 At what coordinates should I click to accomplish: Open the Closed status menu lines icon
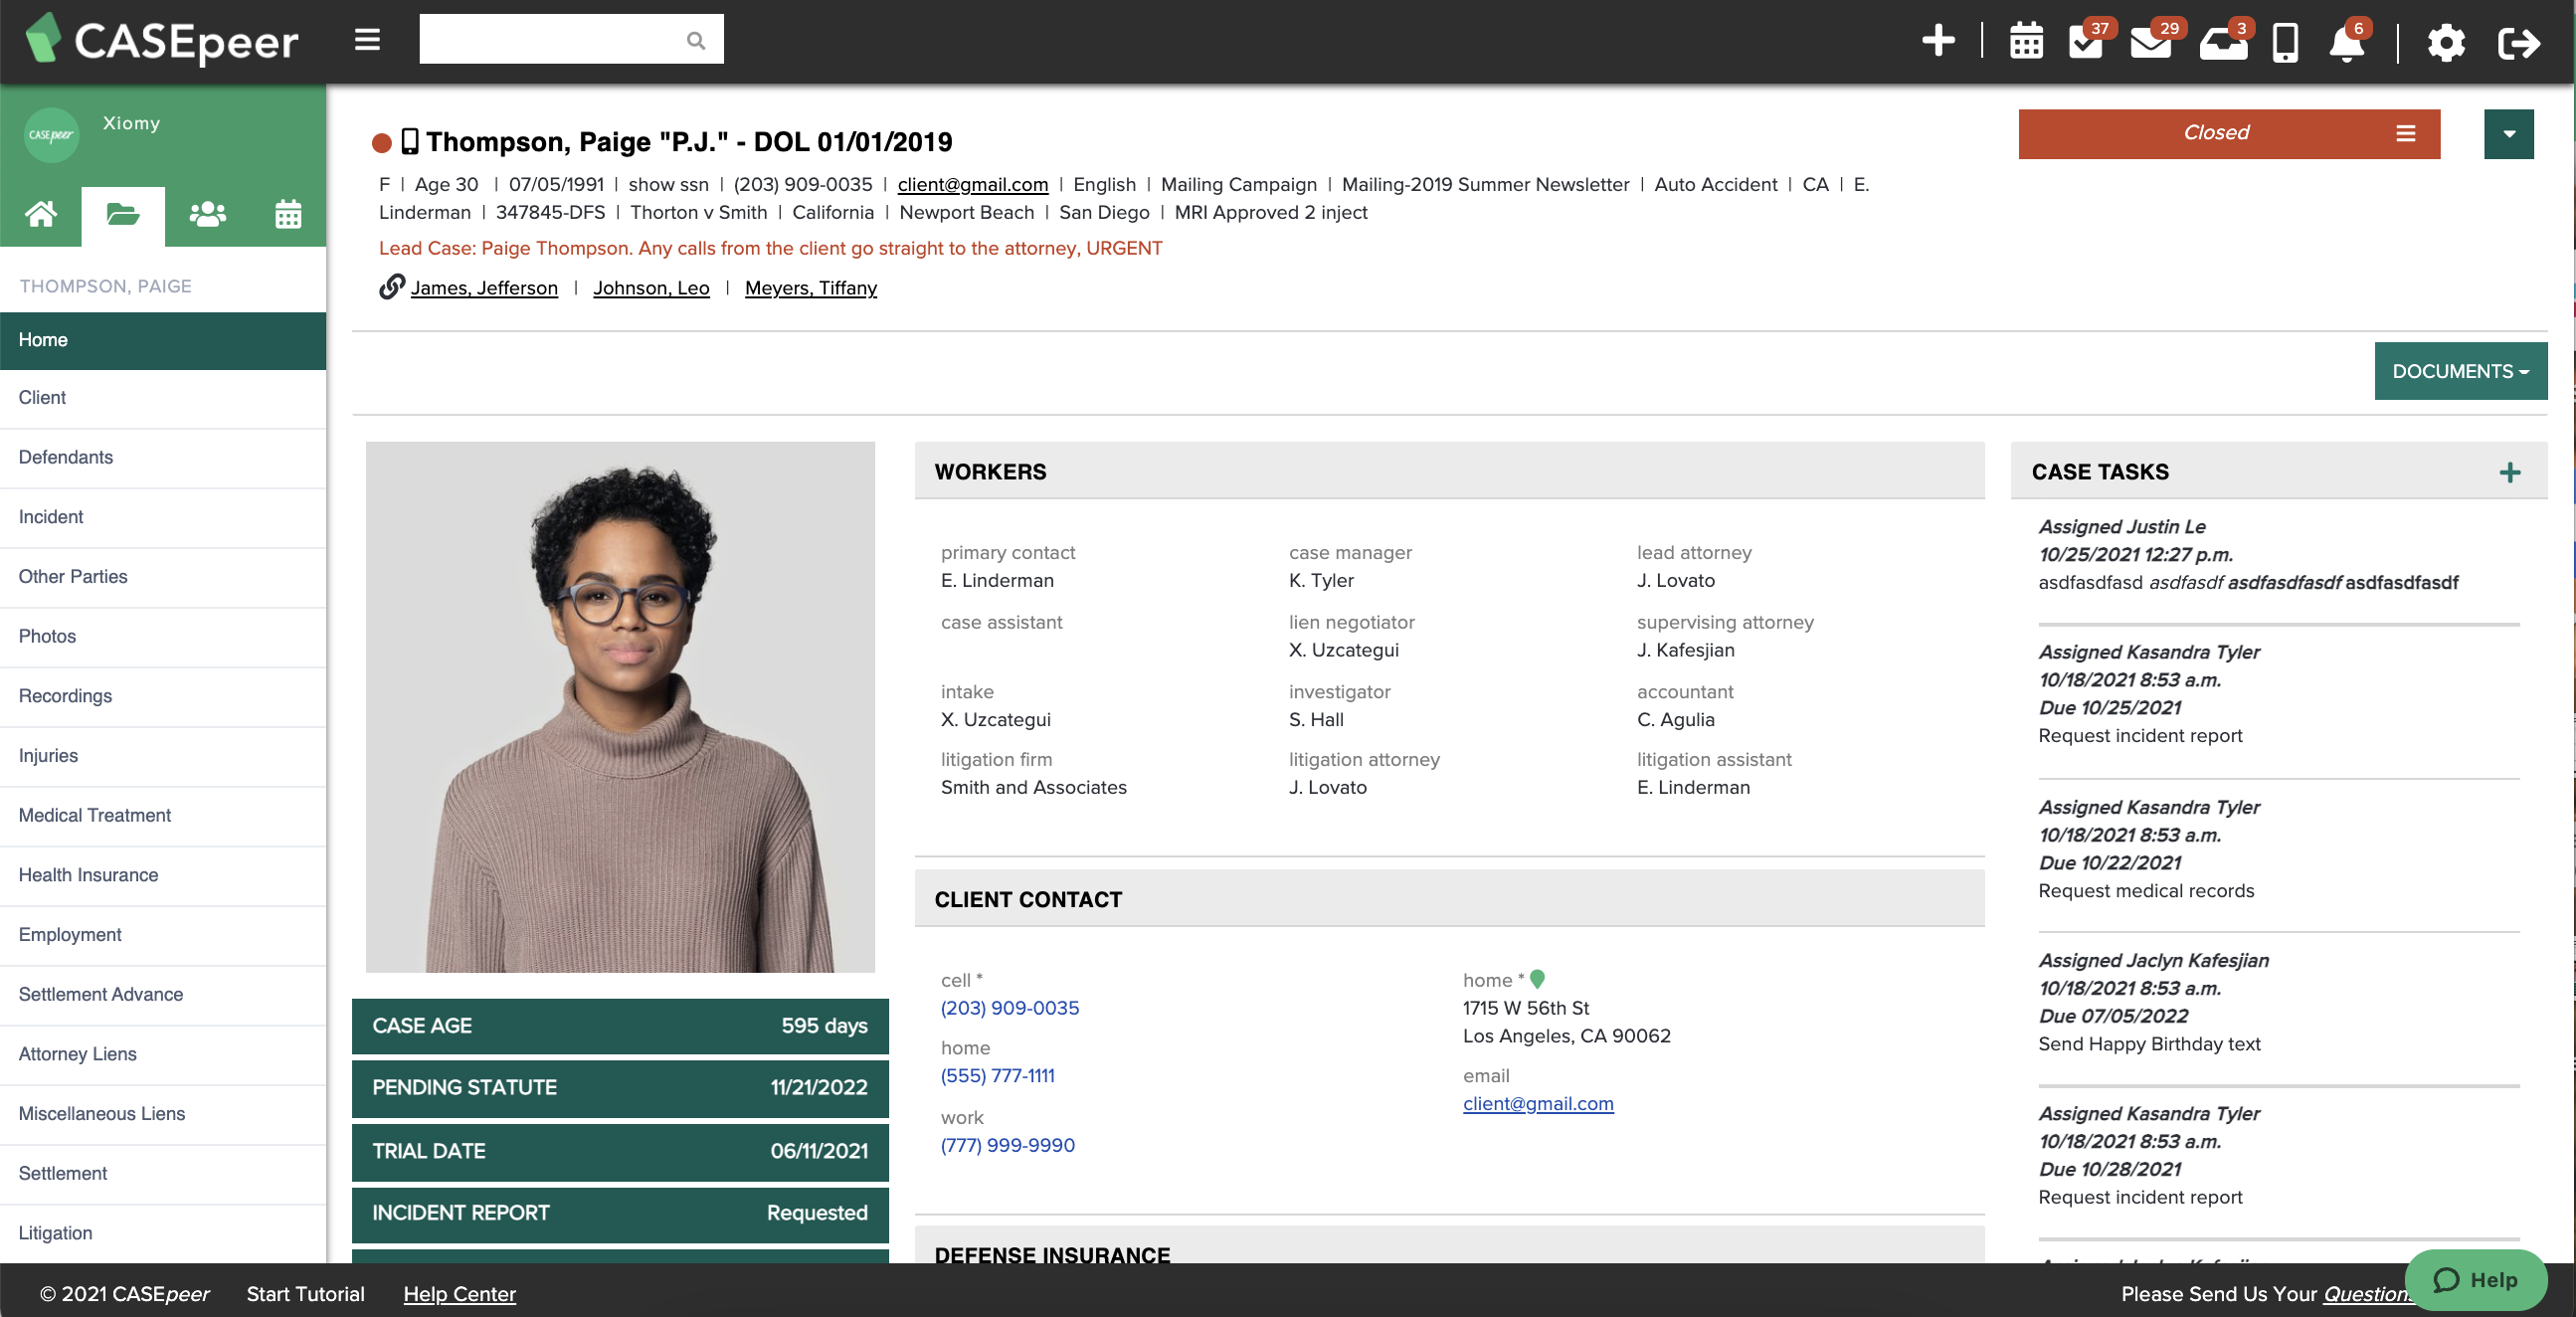pos(2406,133)
